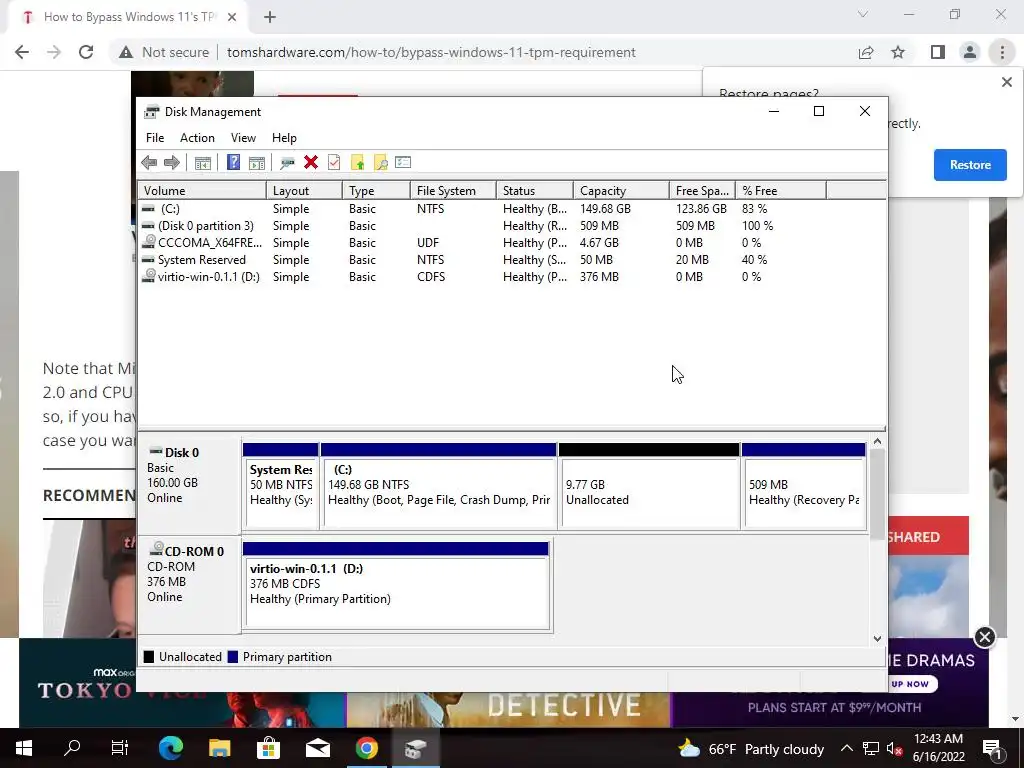Click the folder with magnifier toolbar icon
The width and height of the screenshot is (1024, 768).
tap(380, 163)
